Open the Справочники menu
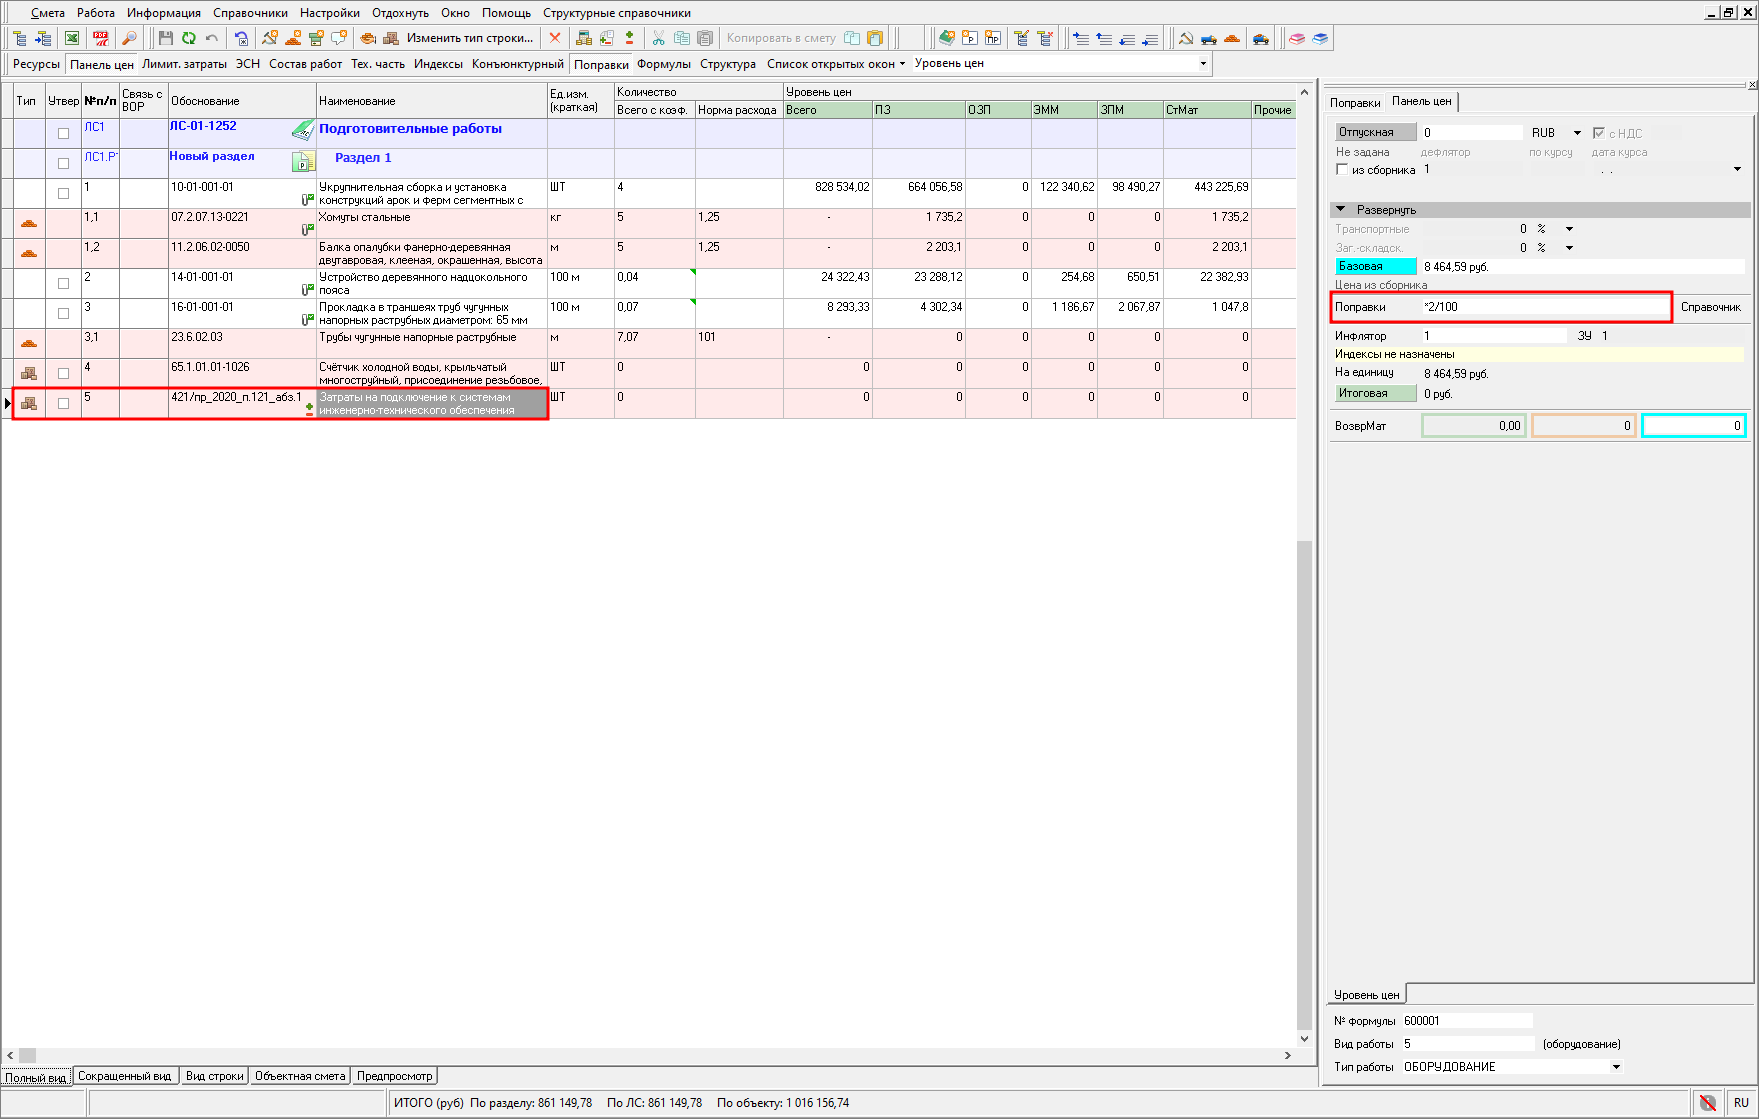 pos(250,13)
